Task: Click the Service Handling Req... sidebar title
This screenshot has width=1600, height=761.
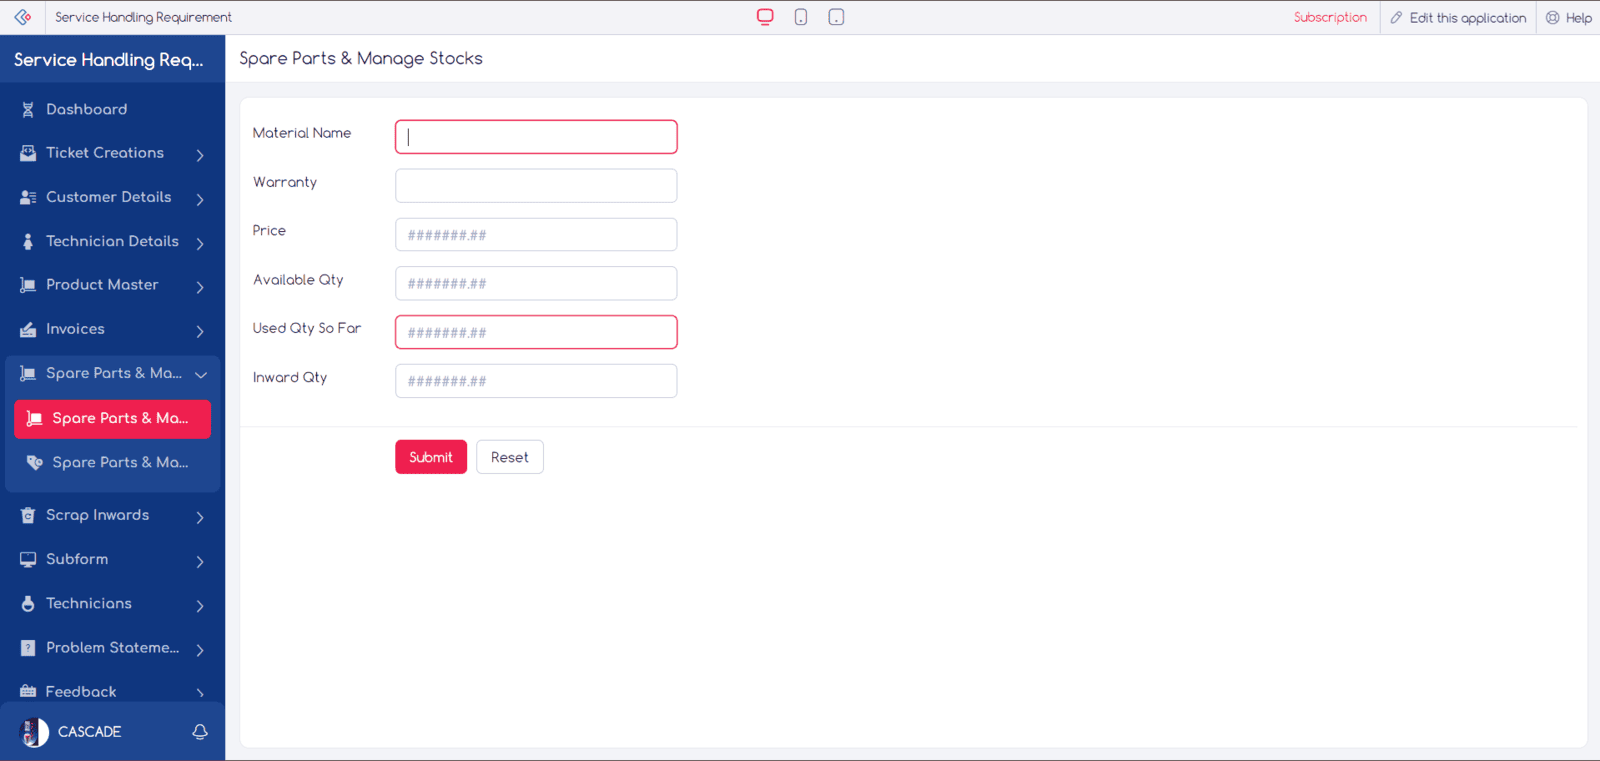Action: (x=108, y=60)
